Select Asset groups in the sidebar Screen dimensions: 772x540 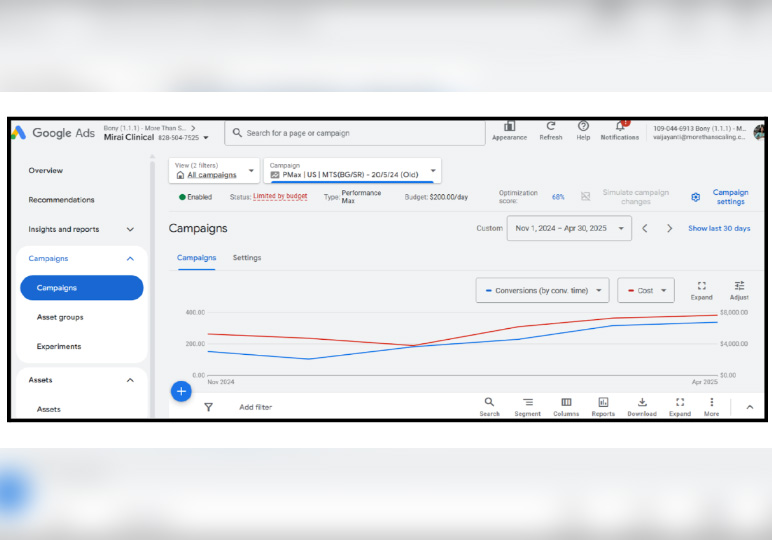point(60,317)
